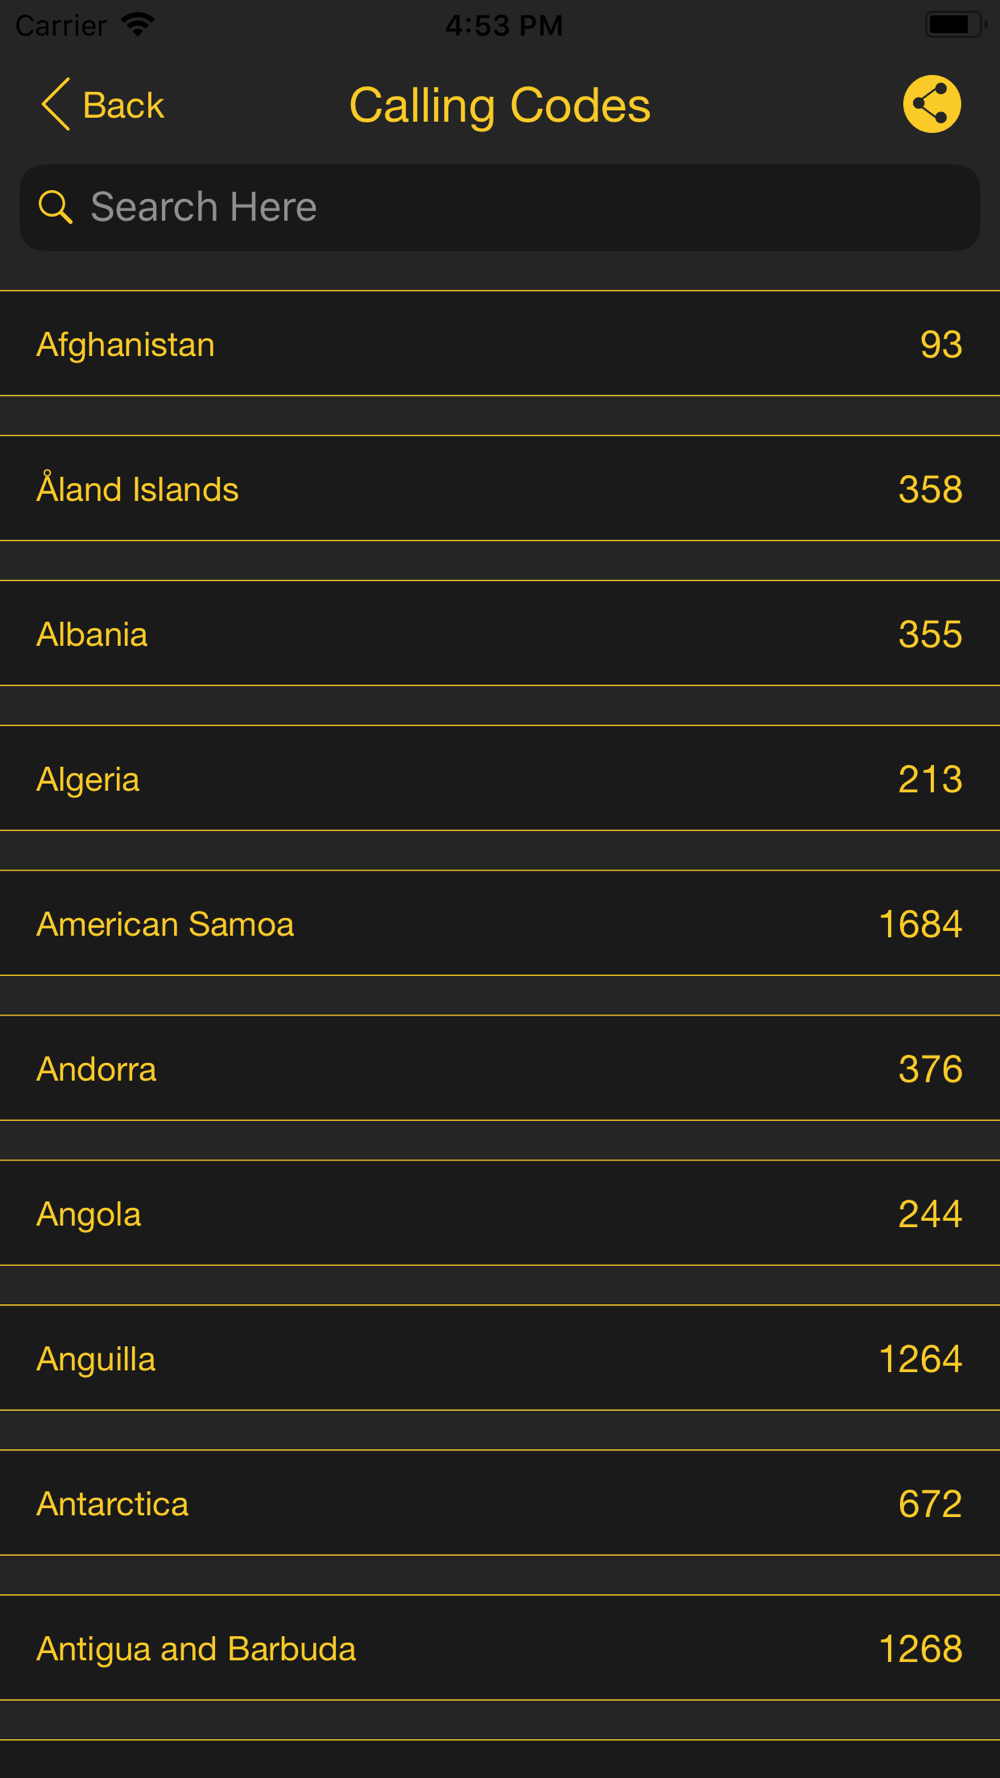Tap the status bar clock
Viewport: 1000px width, 1778px height.
504,25
